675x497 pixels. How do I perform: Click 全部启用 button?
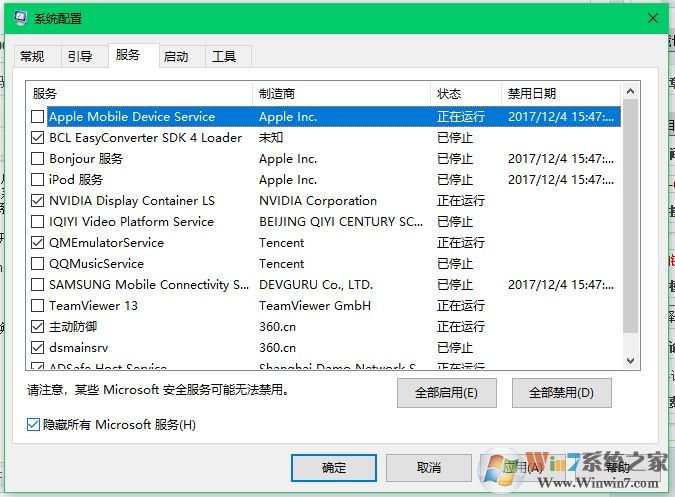coord(446,393)
